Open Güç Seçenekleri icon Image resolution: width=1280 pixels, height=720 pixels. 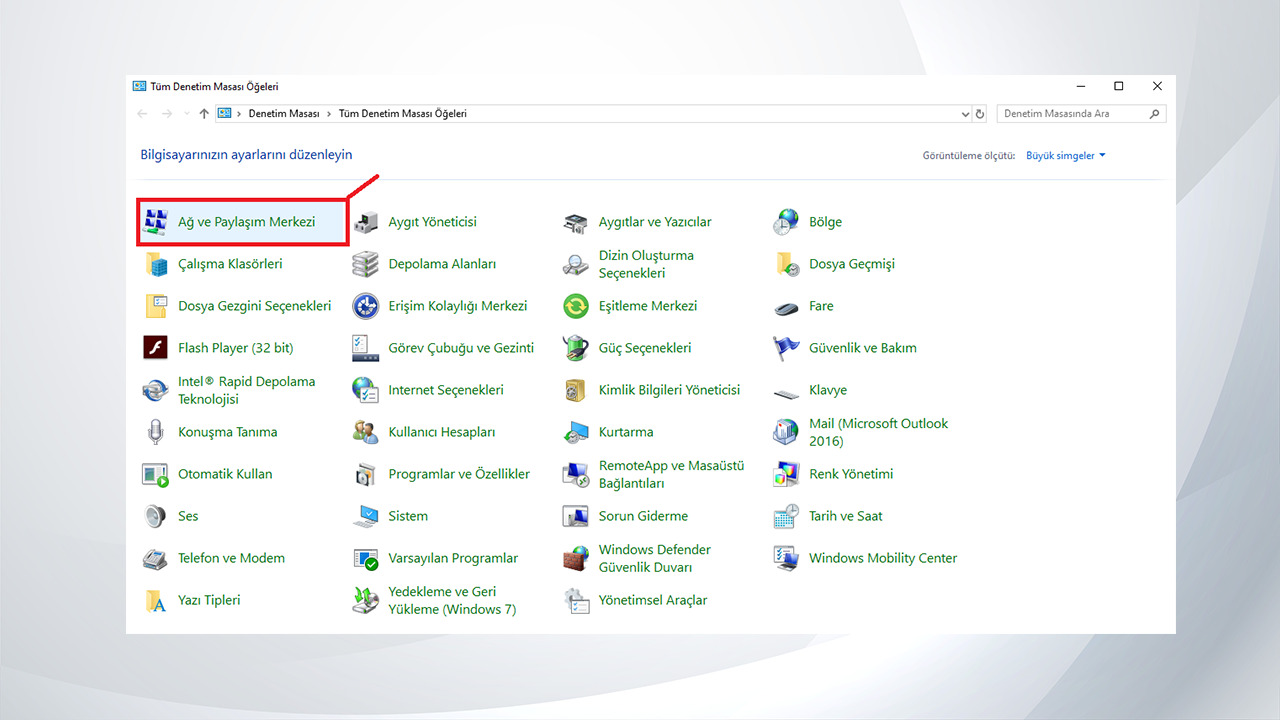coord(576,348)
